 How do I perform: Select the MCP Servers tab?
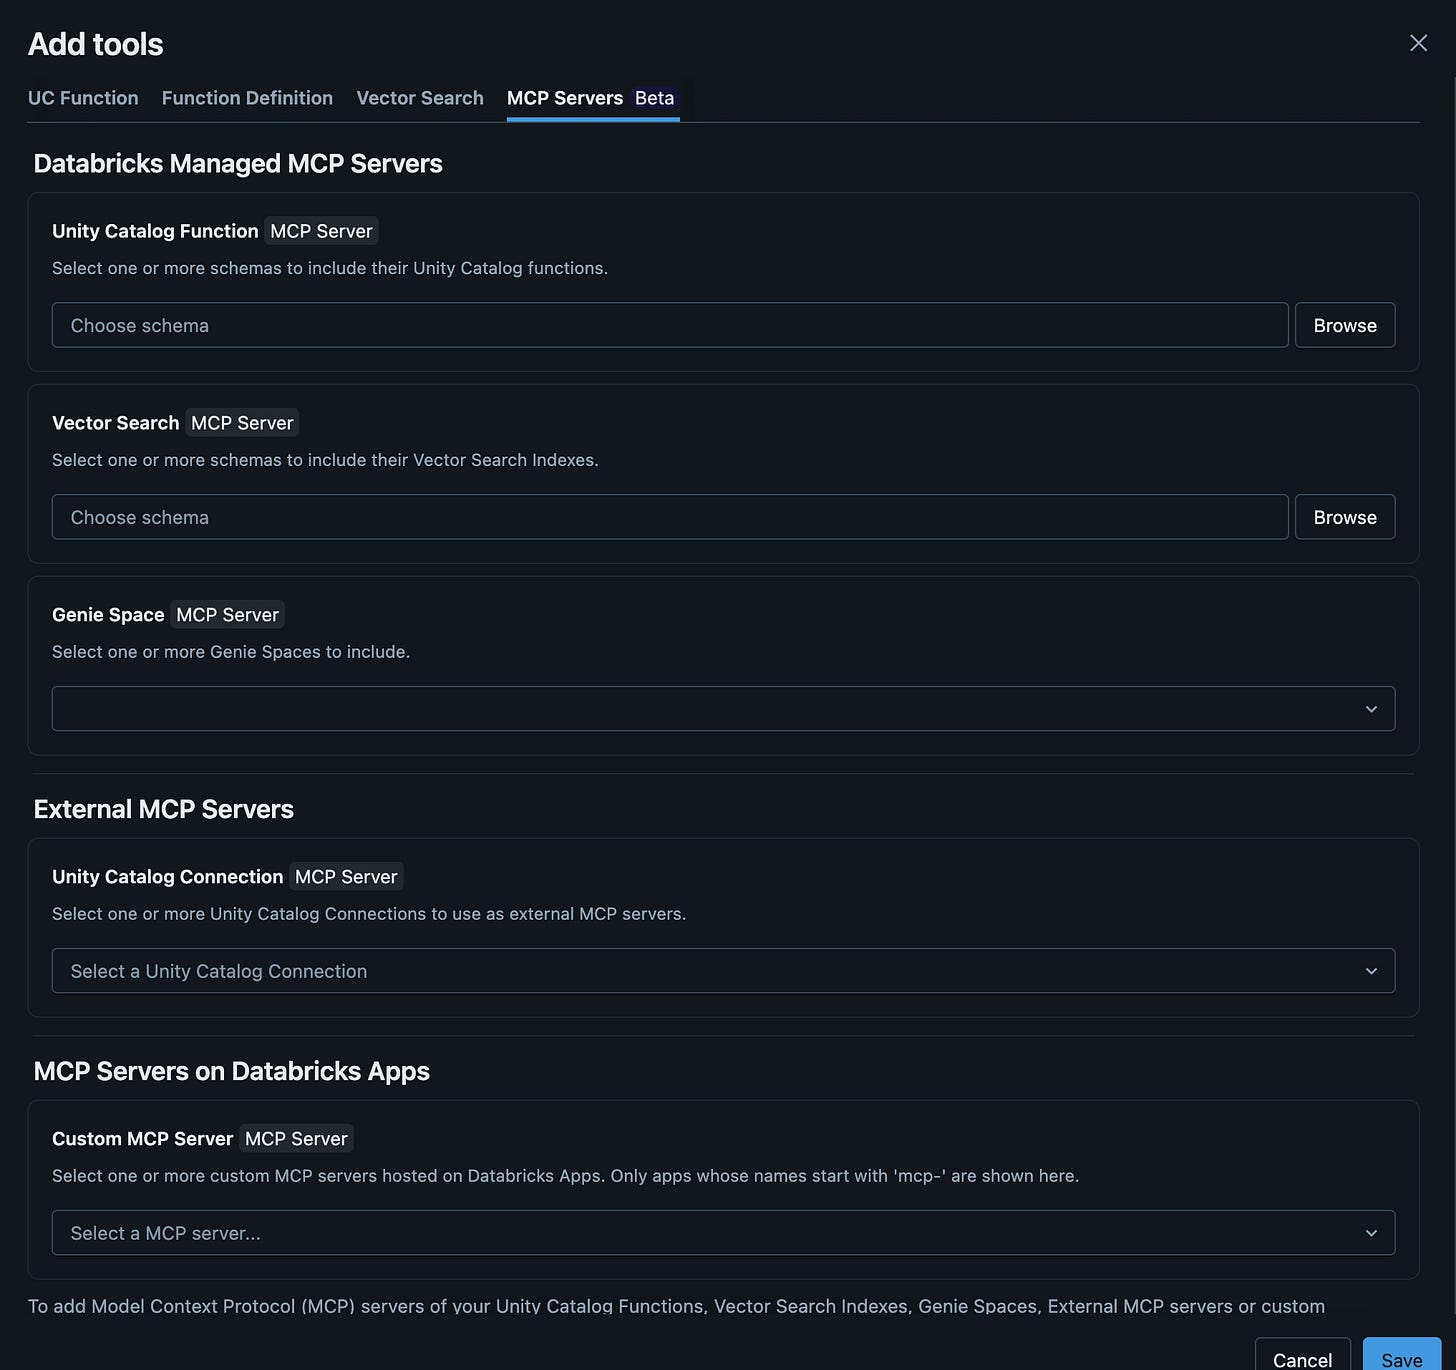pyautogui.click(x=565, y=98)
